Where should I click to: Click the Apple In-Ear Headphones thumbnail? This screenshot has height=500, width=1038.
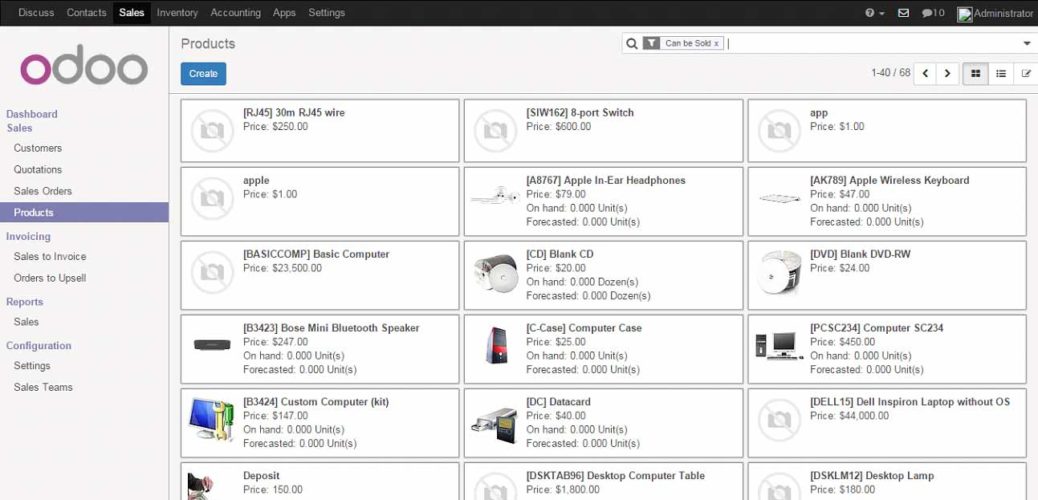(496, 195)
